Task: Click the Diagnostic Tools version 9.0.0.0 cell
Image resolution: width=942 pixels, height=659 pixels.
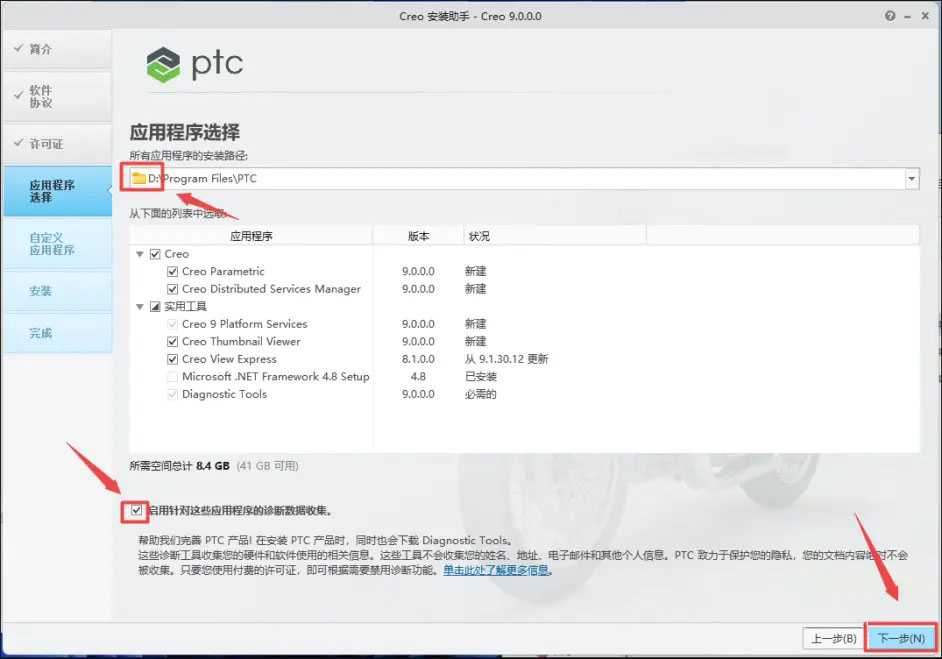Action: click(418, 394)
